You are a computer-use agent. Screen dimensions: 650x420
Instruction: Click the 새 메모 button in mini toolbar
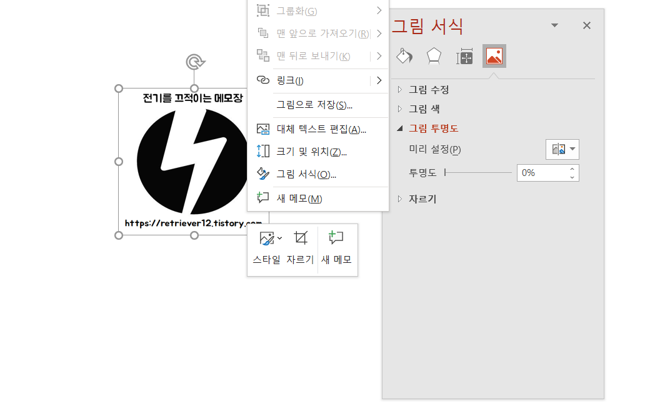point(336,248)
